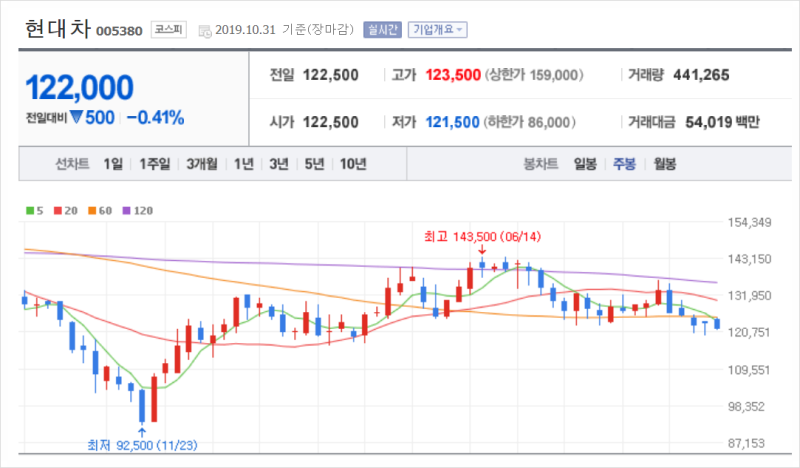Click the current price 122,000
The width and height of the screenshot is (800, 468).
tap(80, 88)
